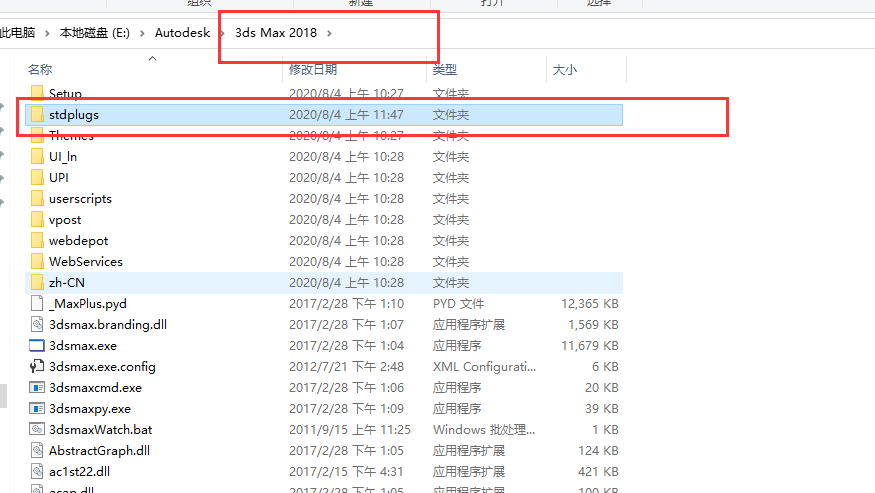Click the Setup folder icon
The height and width of the screenshot is (493, 875).
tap(37, 93)
